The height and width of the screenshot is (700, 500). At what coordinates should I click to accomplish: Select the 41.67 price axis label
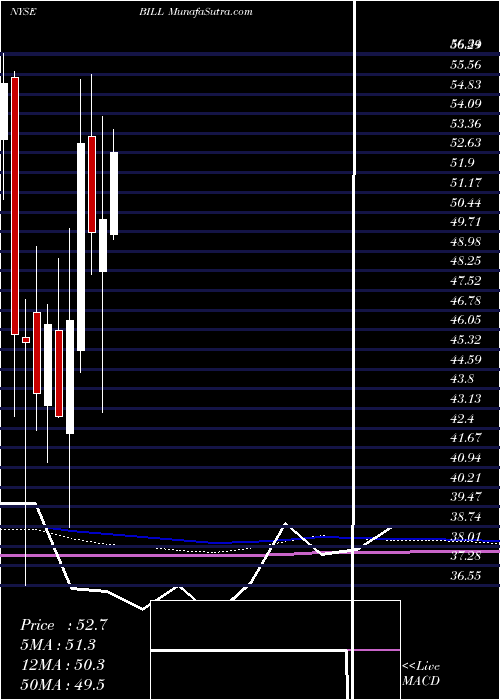[466, 438]
